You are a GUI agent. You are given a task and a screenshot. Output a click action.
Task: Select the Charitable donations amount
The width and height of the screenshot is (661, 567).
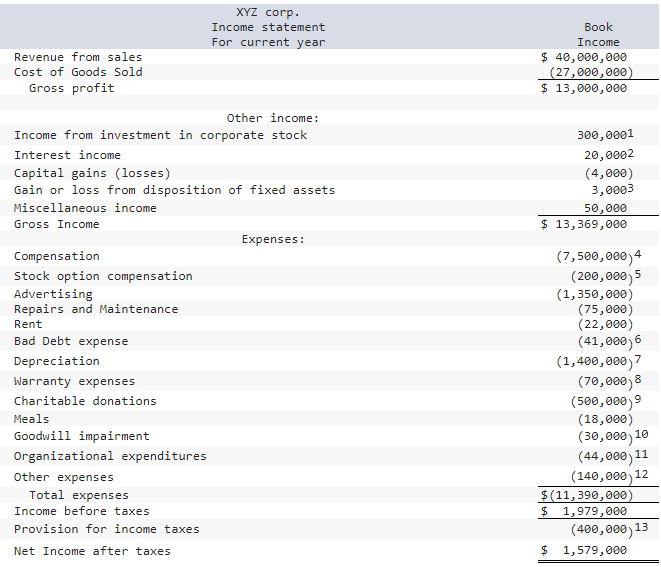[x=602, y=401]
